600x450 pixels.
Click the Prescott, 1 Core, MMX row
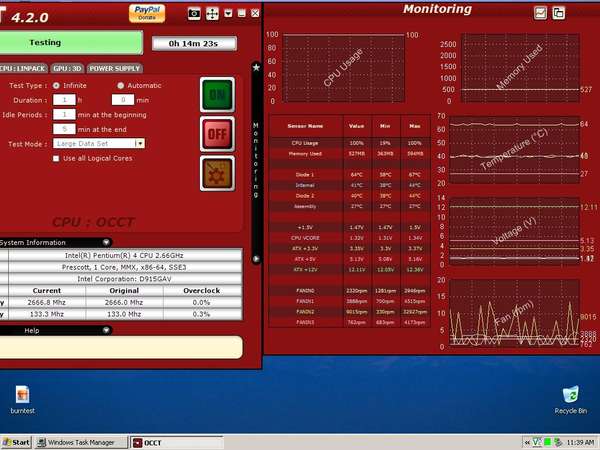tap(124, 267)
